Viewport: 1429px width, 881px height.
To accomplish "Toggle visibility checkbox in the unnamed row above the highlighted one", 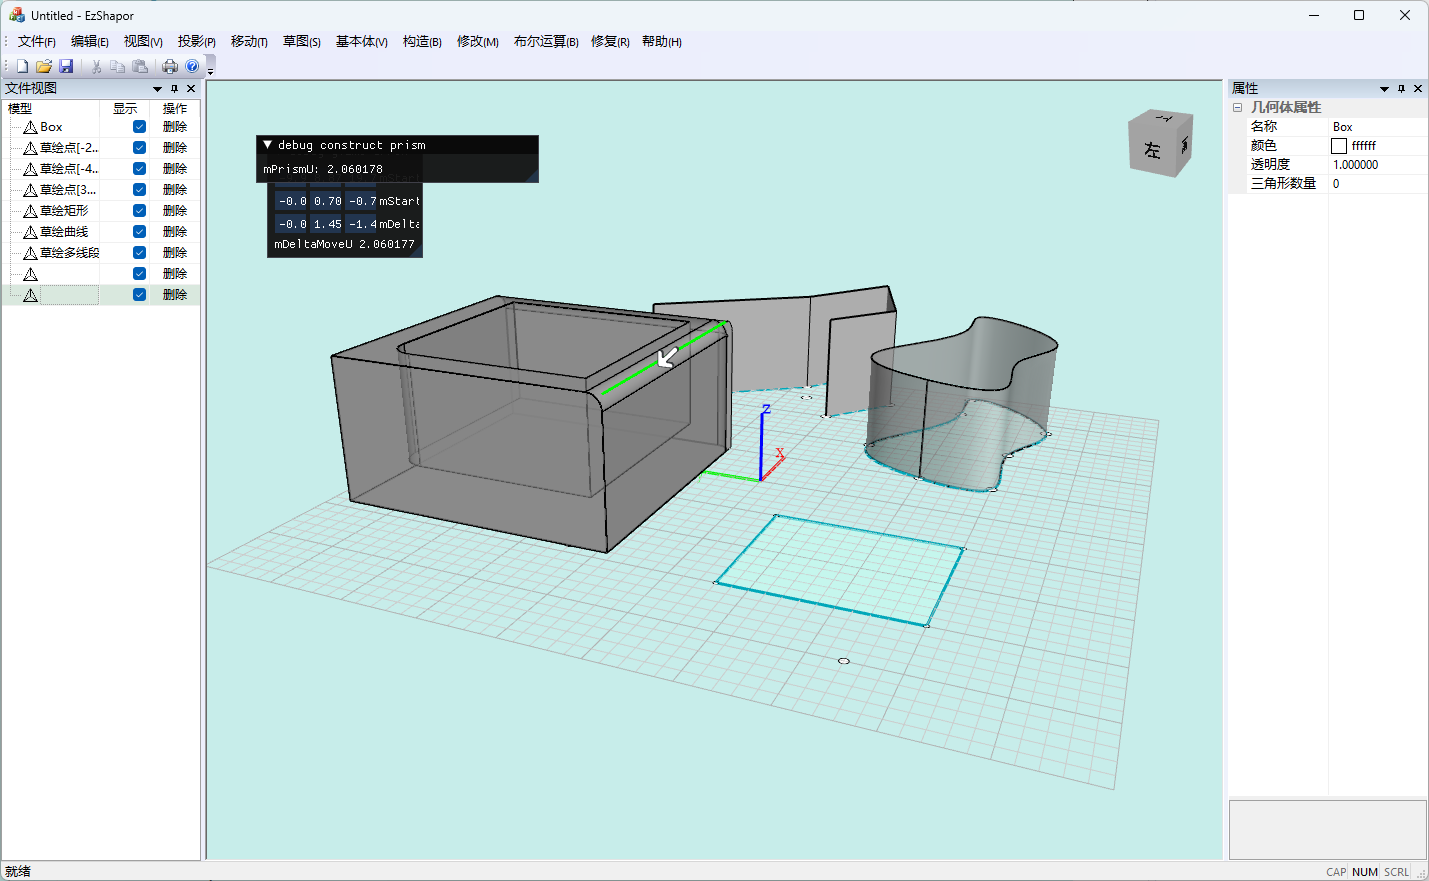I will pyautogui.click(x=139, y=274).
